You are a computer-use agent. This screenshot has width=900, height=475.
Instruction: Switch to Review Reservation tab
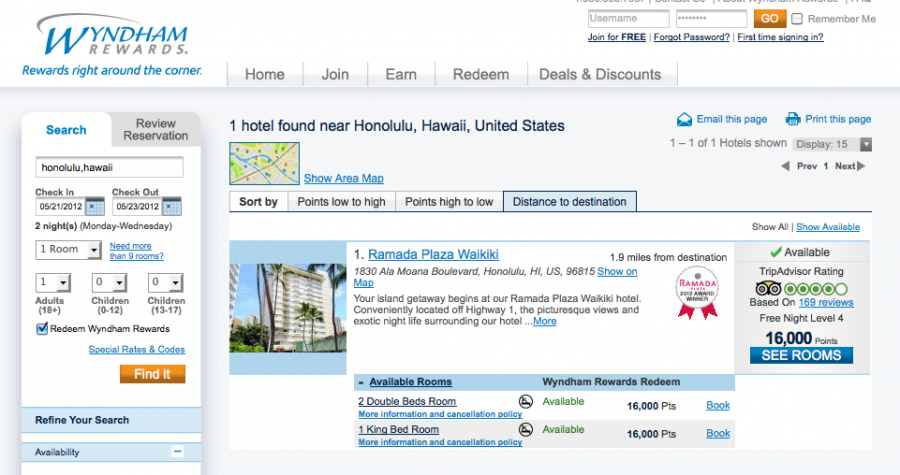coord(156,130)
